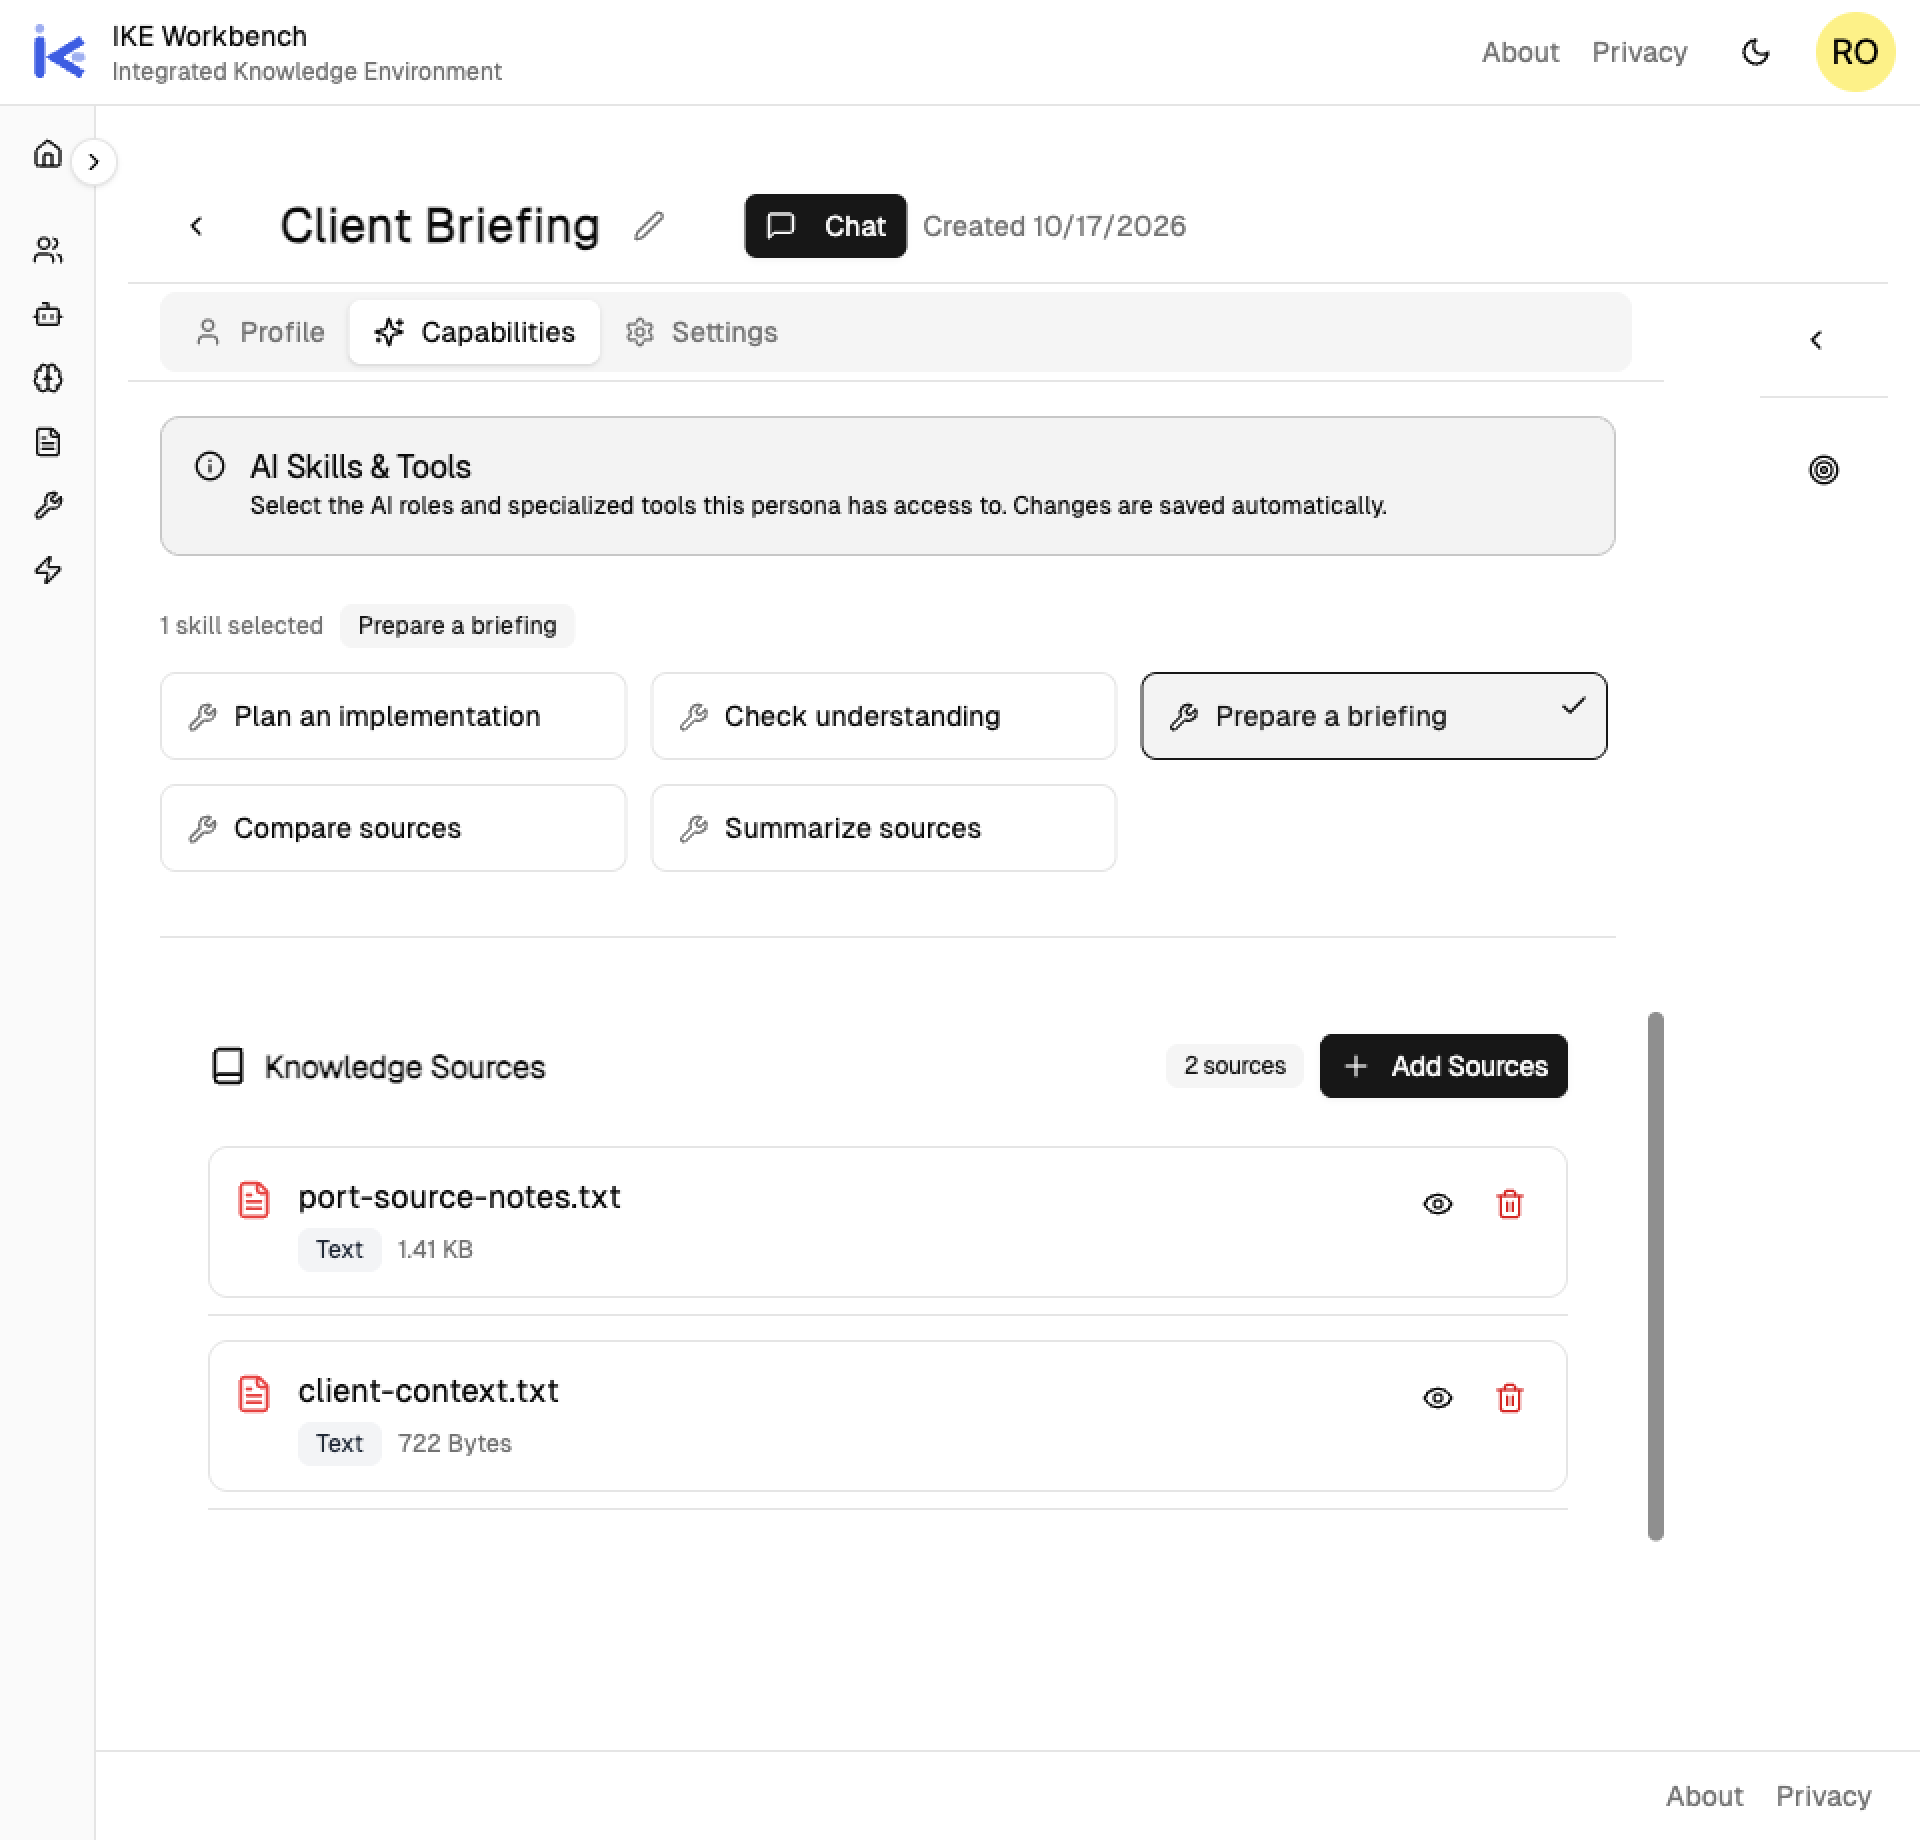
Task: Delete port-source-notes.txt with trash icon
Action: (1510, 1204)
